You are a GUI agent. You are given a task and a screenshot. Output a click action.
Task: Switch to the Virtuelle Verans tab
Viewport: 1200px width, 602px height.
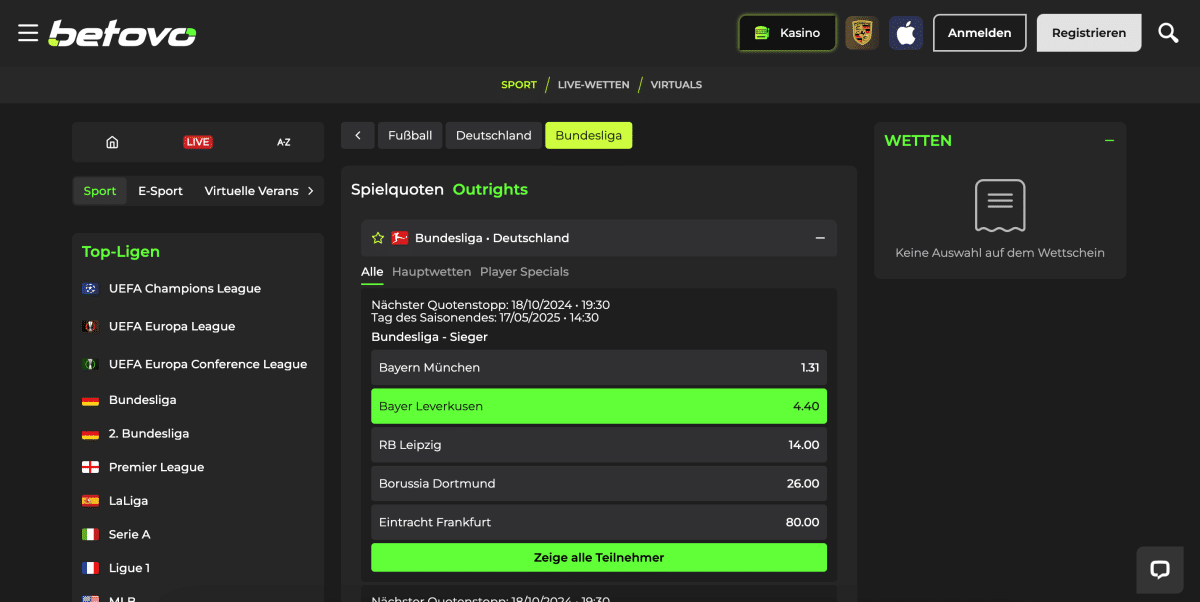[251, 191]
